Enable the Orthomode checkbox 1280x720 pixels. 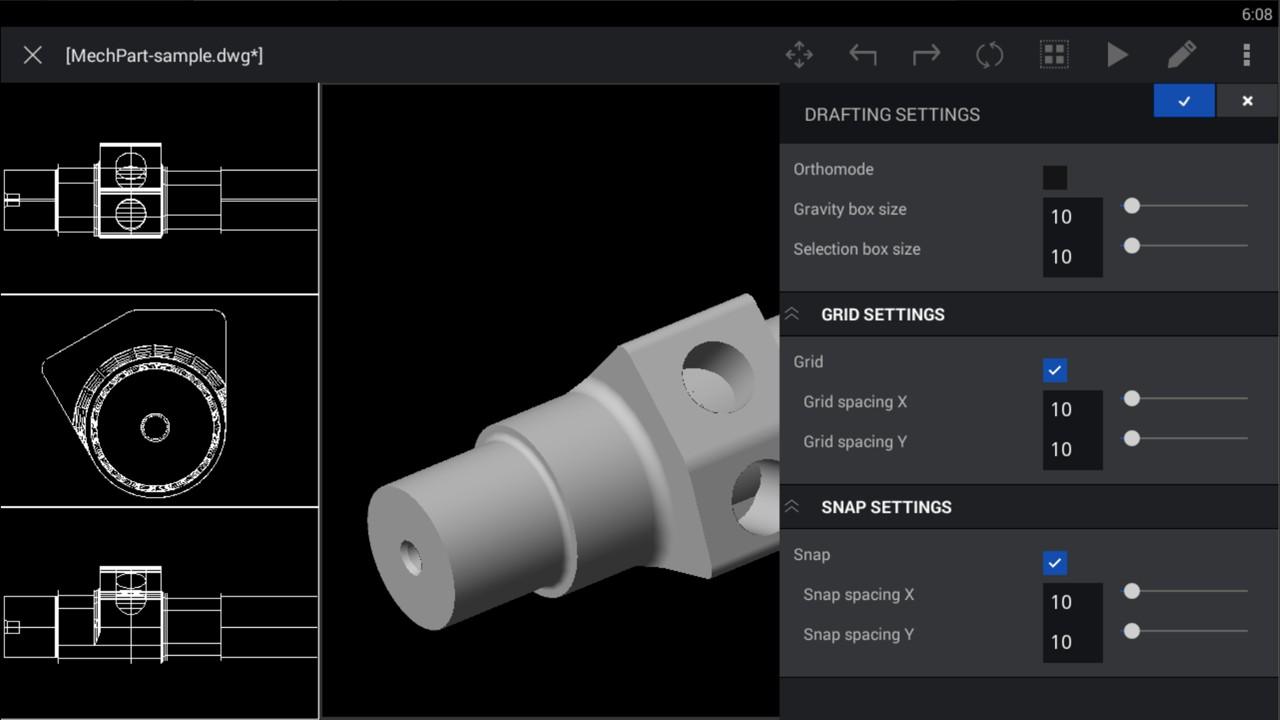coord(1055,177)
